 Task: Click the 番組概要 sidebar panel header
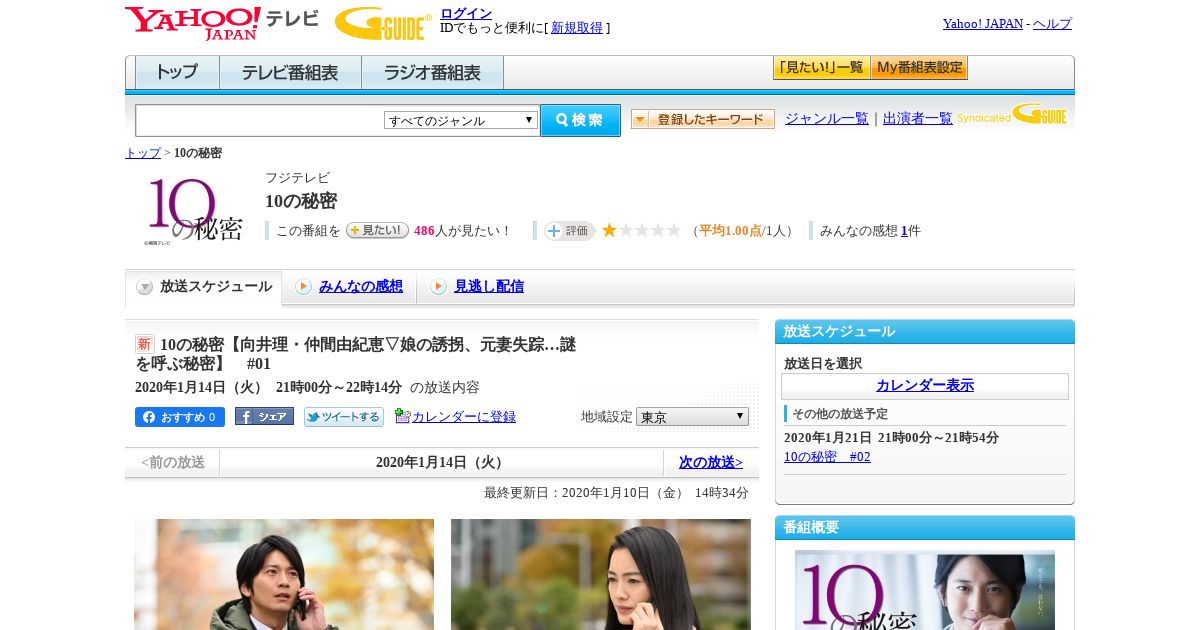coord(925,528)
